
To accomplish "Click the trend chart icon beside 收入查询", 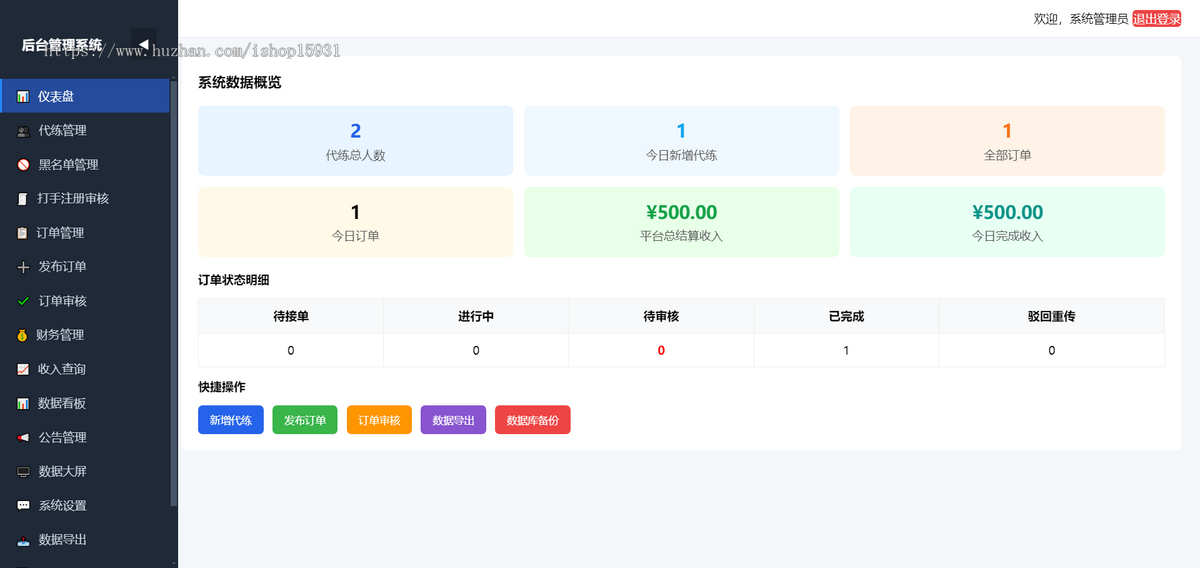I will tap(23, 369).
